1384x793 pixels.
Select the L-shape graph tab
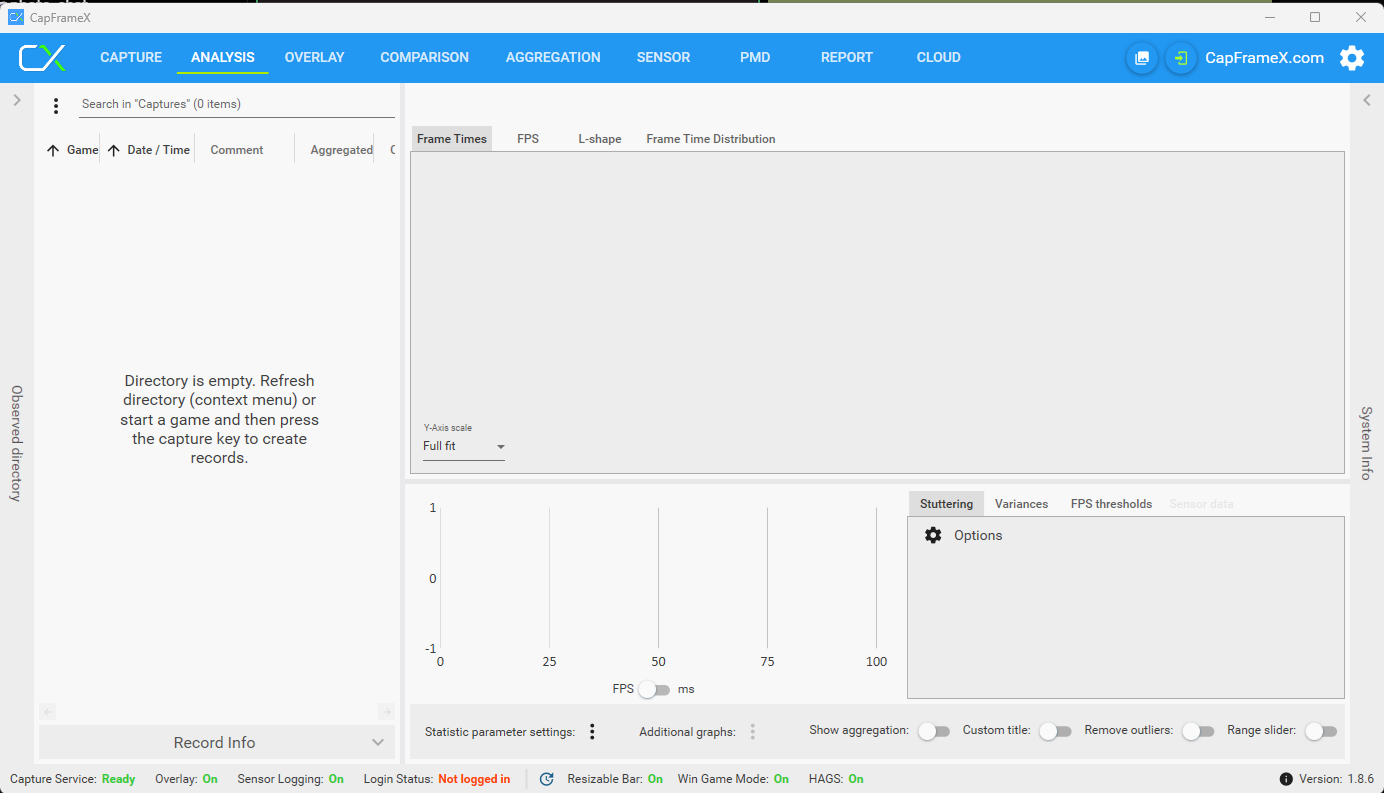click(600, 139)
